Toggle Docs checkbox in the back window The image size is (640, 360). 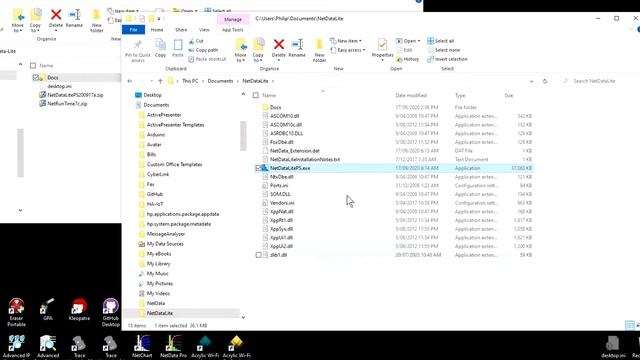click(36, 77)
